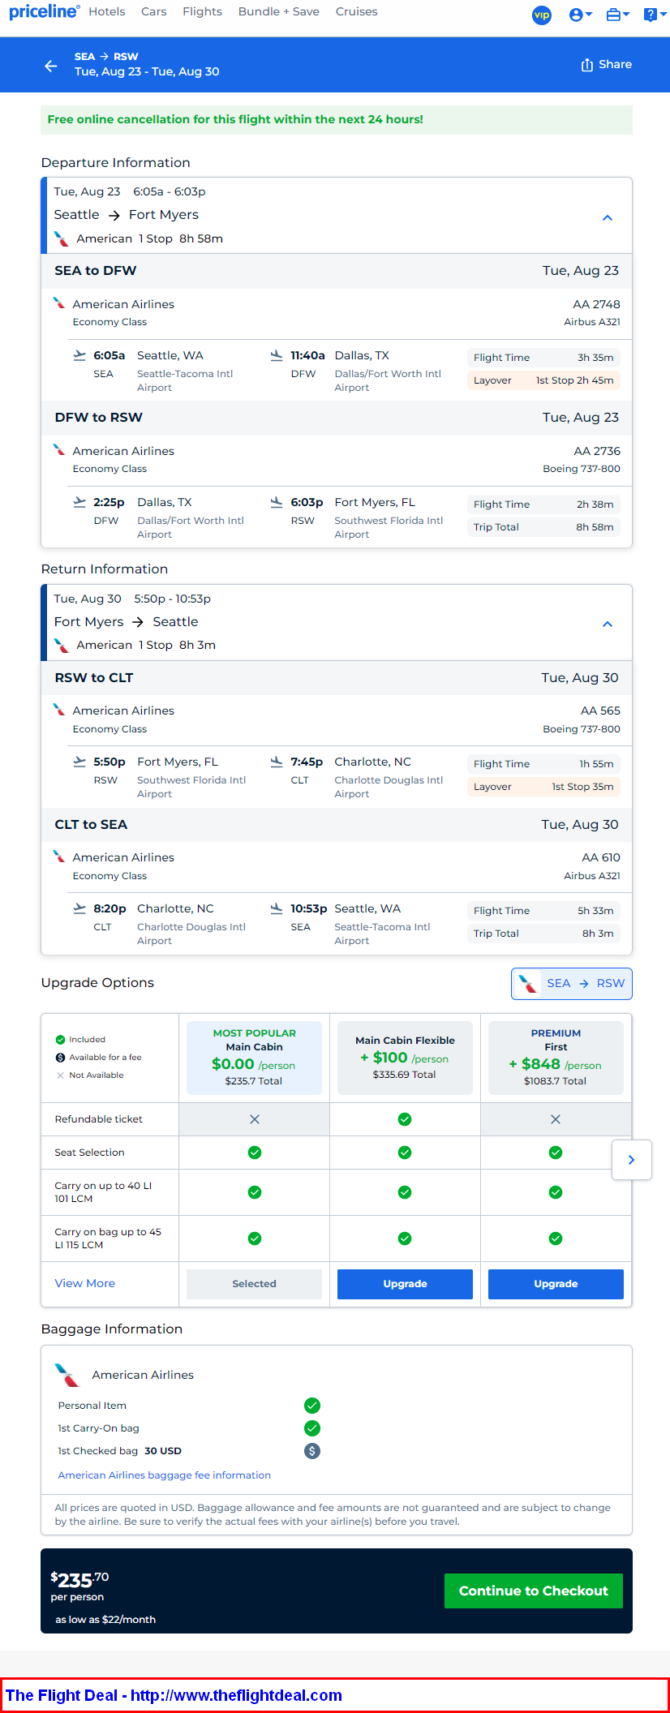Select the Premium First fare card
This screenshot has width=670, height=1713.
coord(556,1058)
